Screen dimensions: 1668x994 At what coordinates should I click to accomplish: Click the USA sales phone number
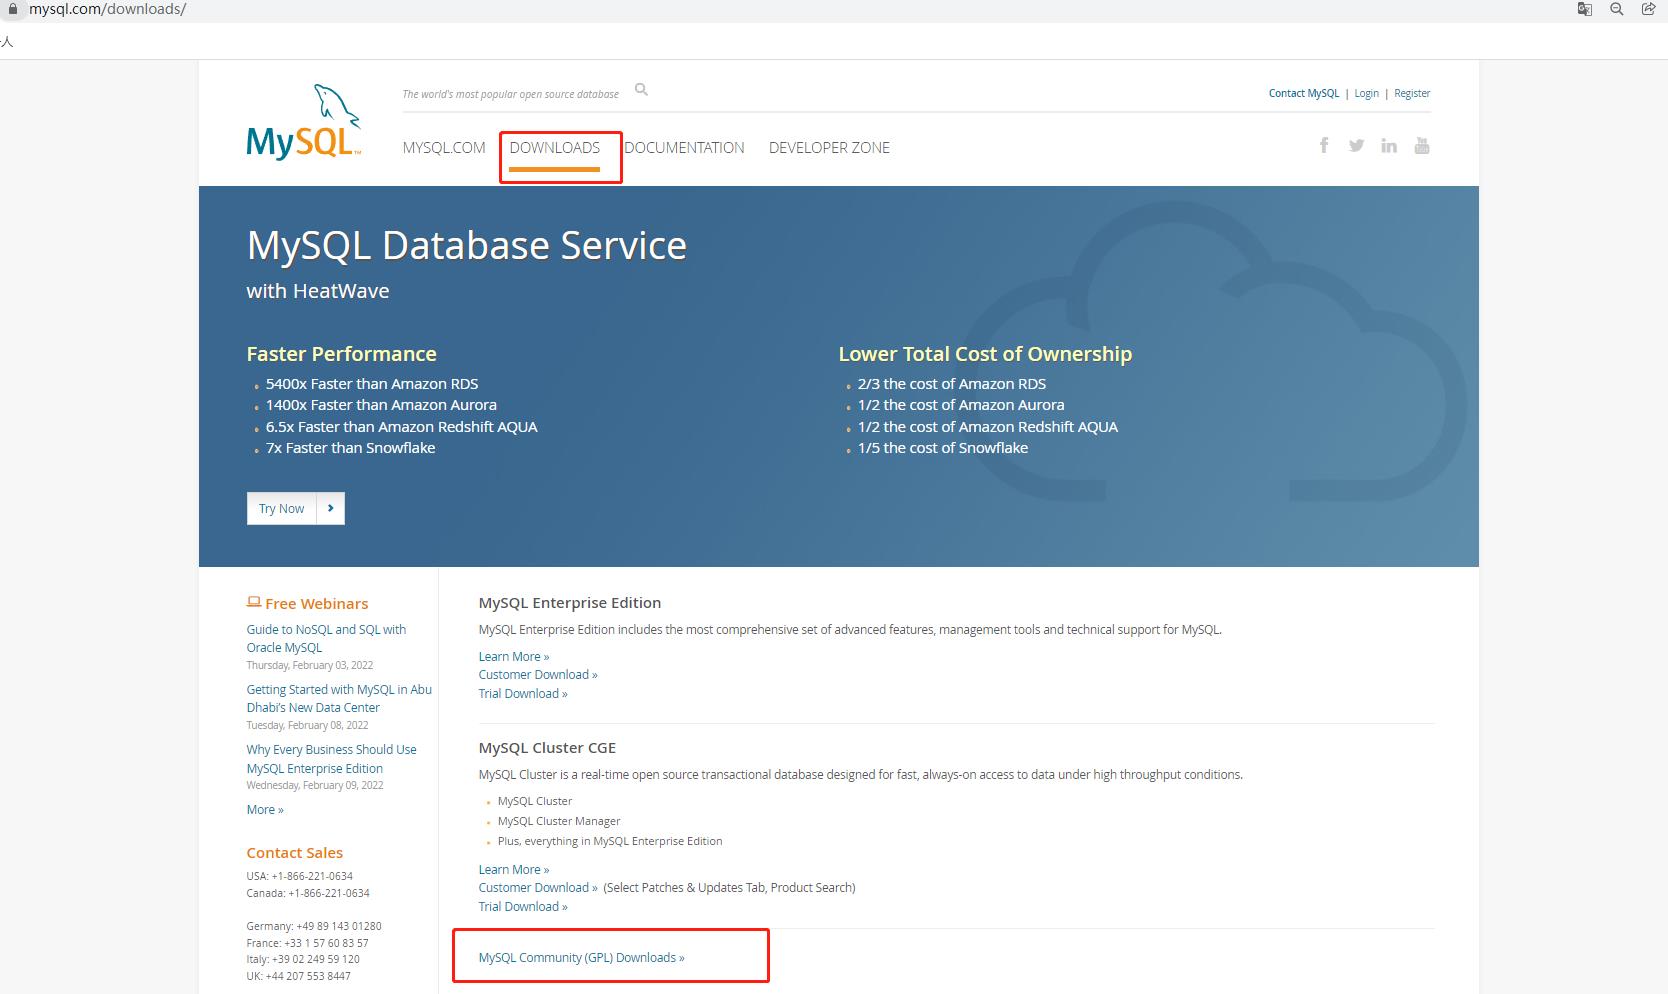(312, 876)
